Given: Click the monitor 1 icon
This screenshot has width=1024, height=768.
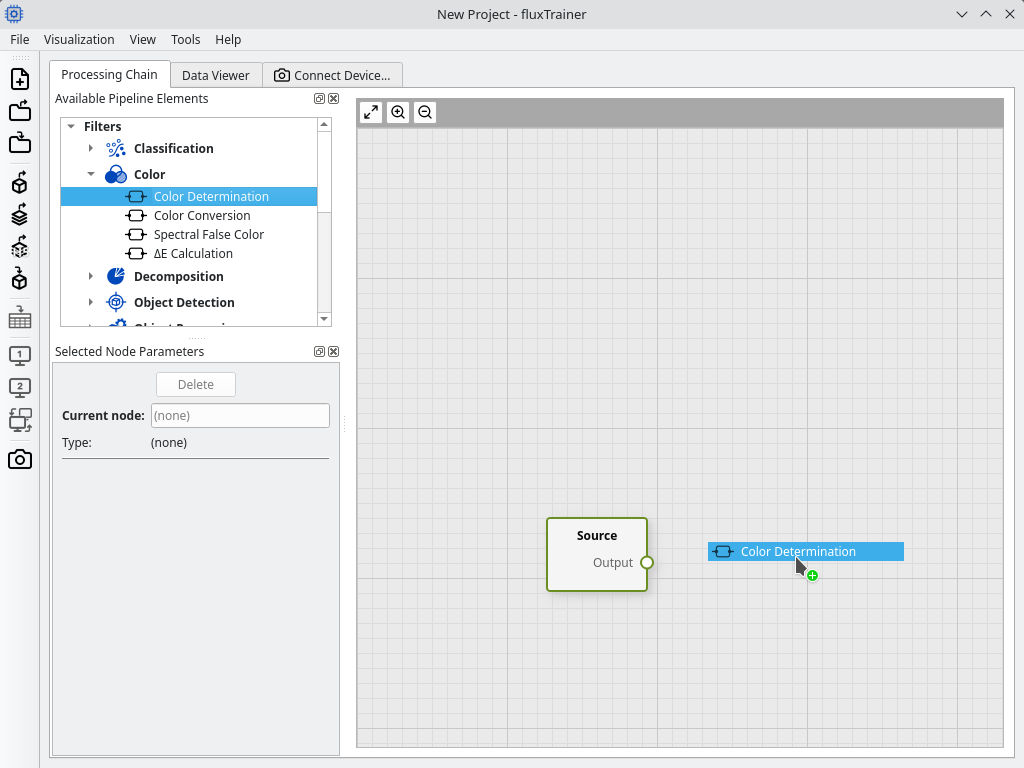Looking at the screenshot, I should click(20, 356).
